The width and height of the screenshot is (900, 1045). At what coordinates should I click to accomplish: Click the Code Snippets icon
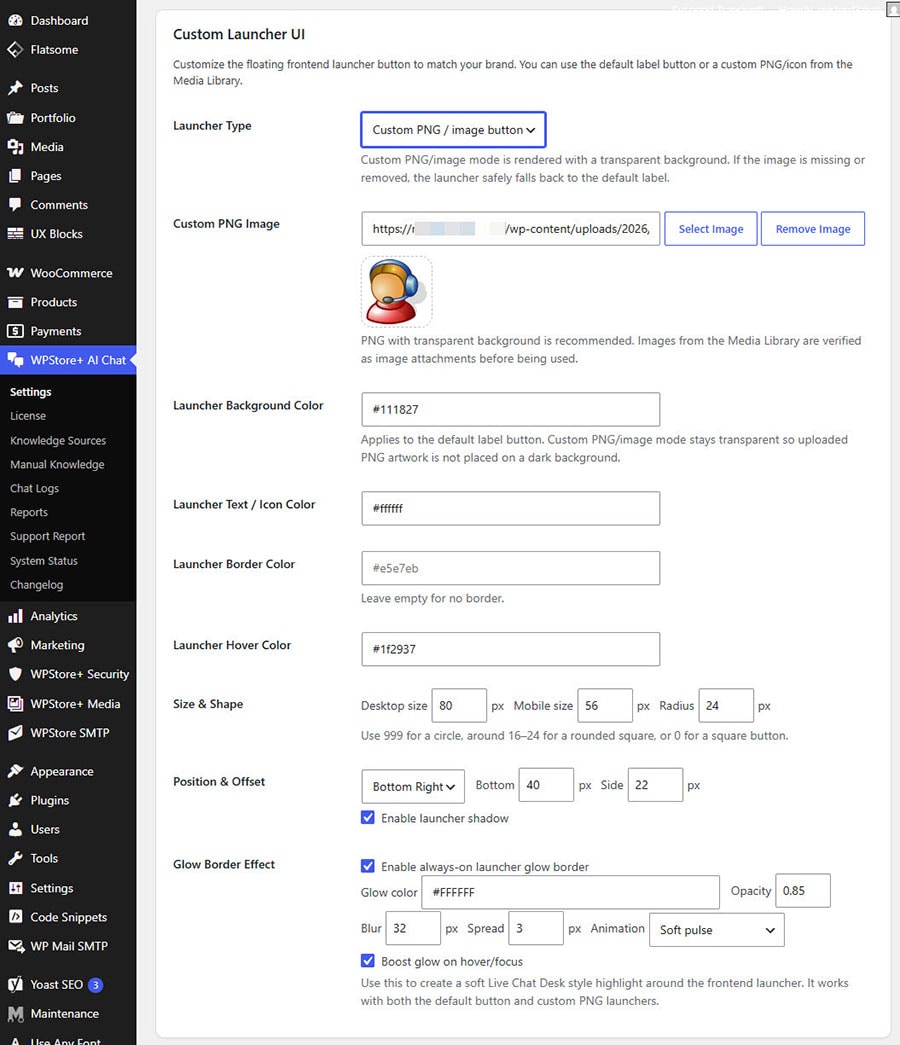tap(15, 917)
